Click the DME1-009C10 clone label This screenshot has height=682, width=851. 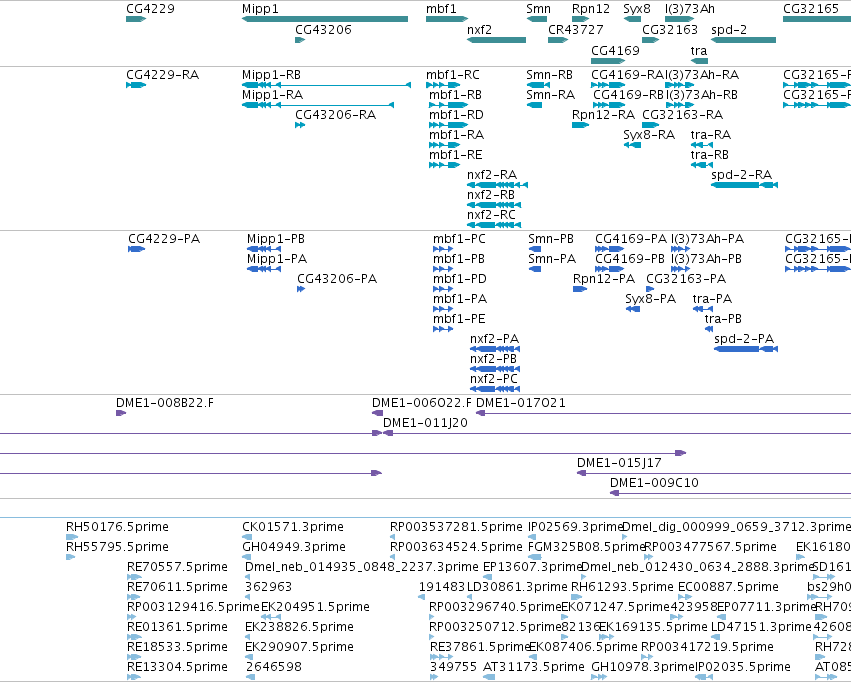[x=654, y=482]
